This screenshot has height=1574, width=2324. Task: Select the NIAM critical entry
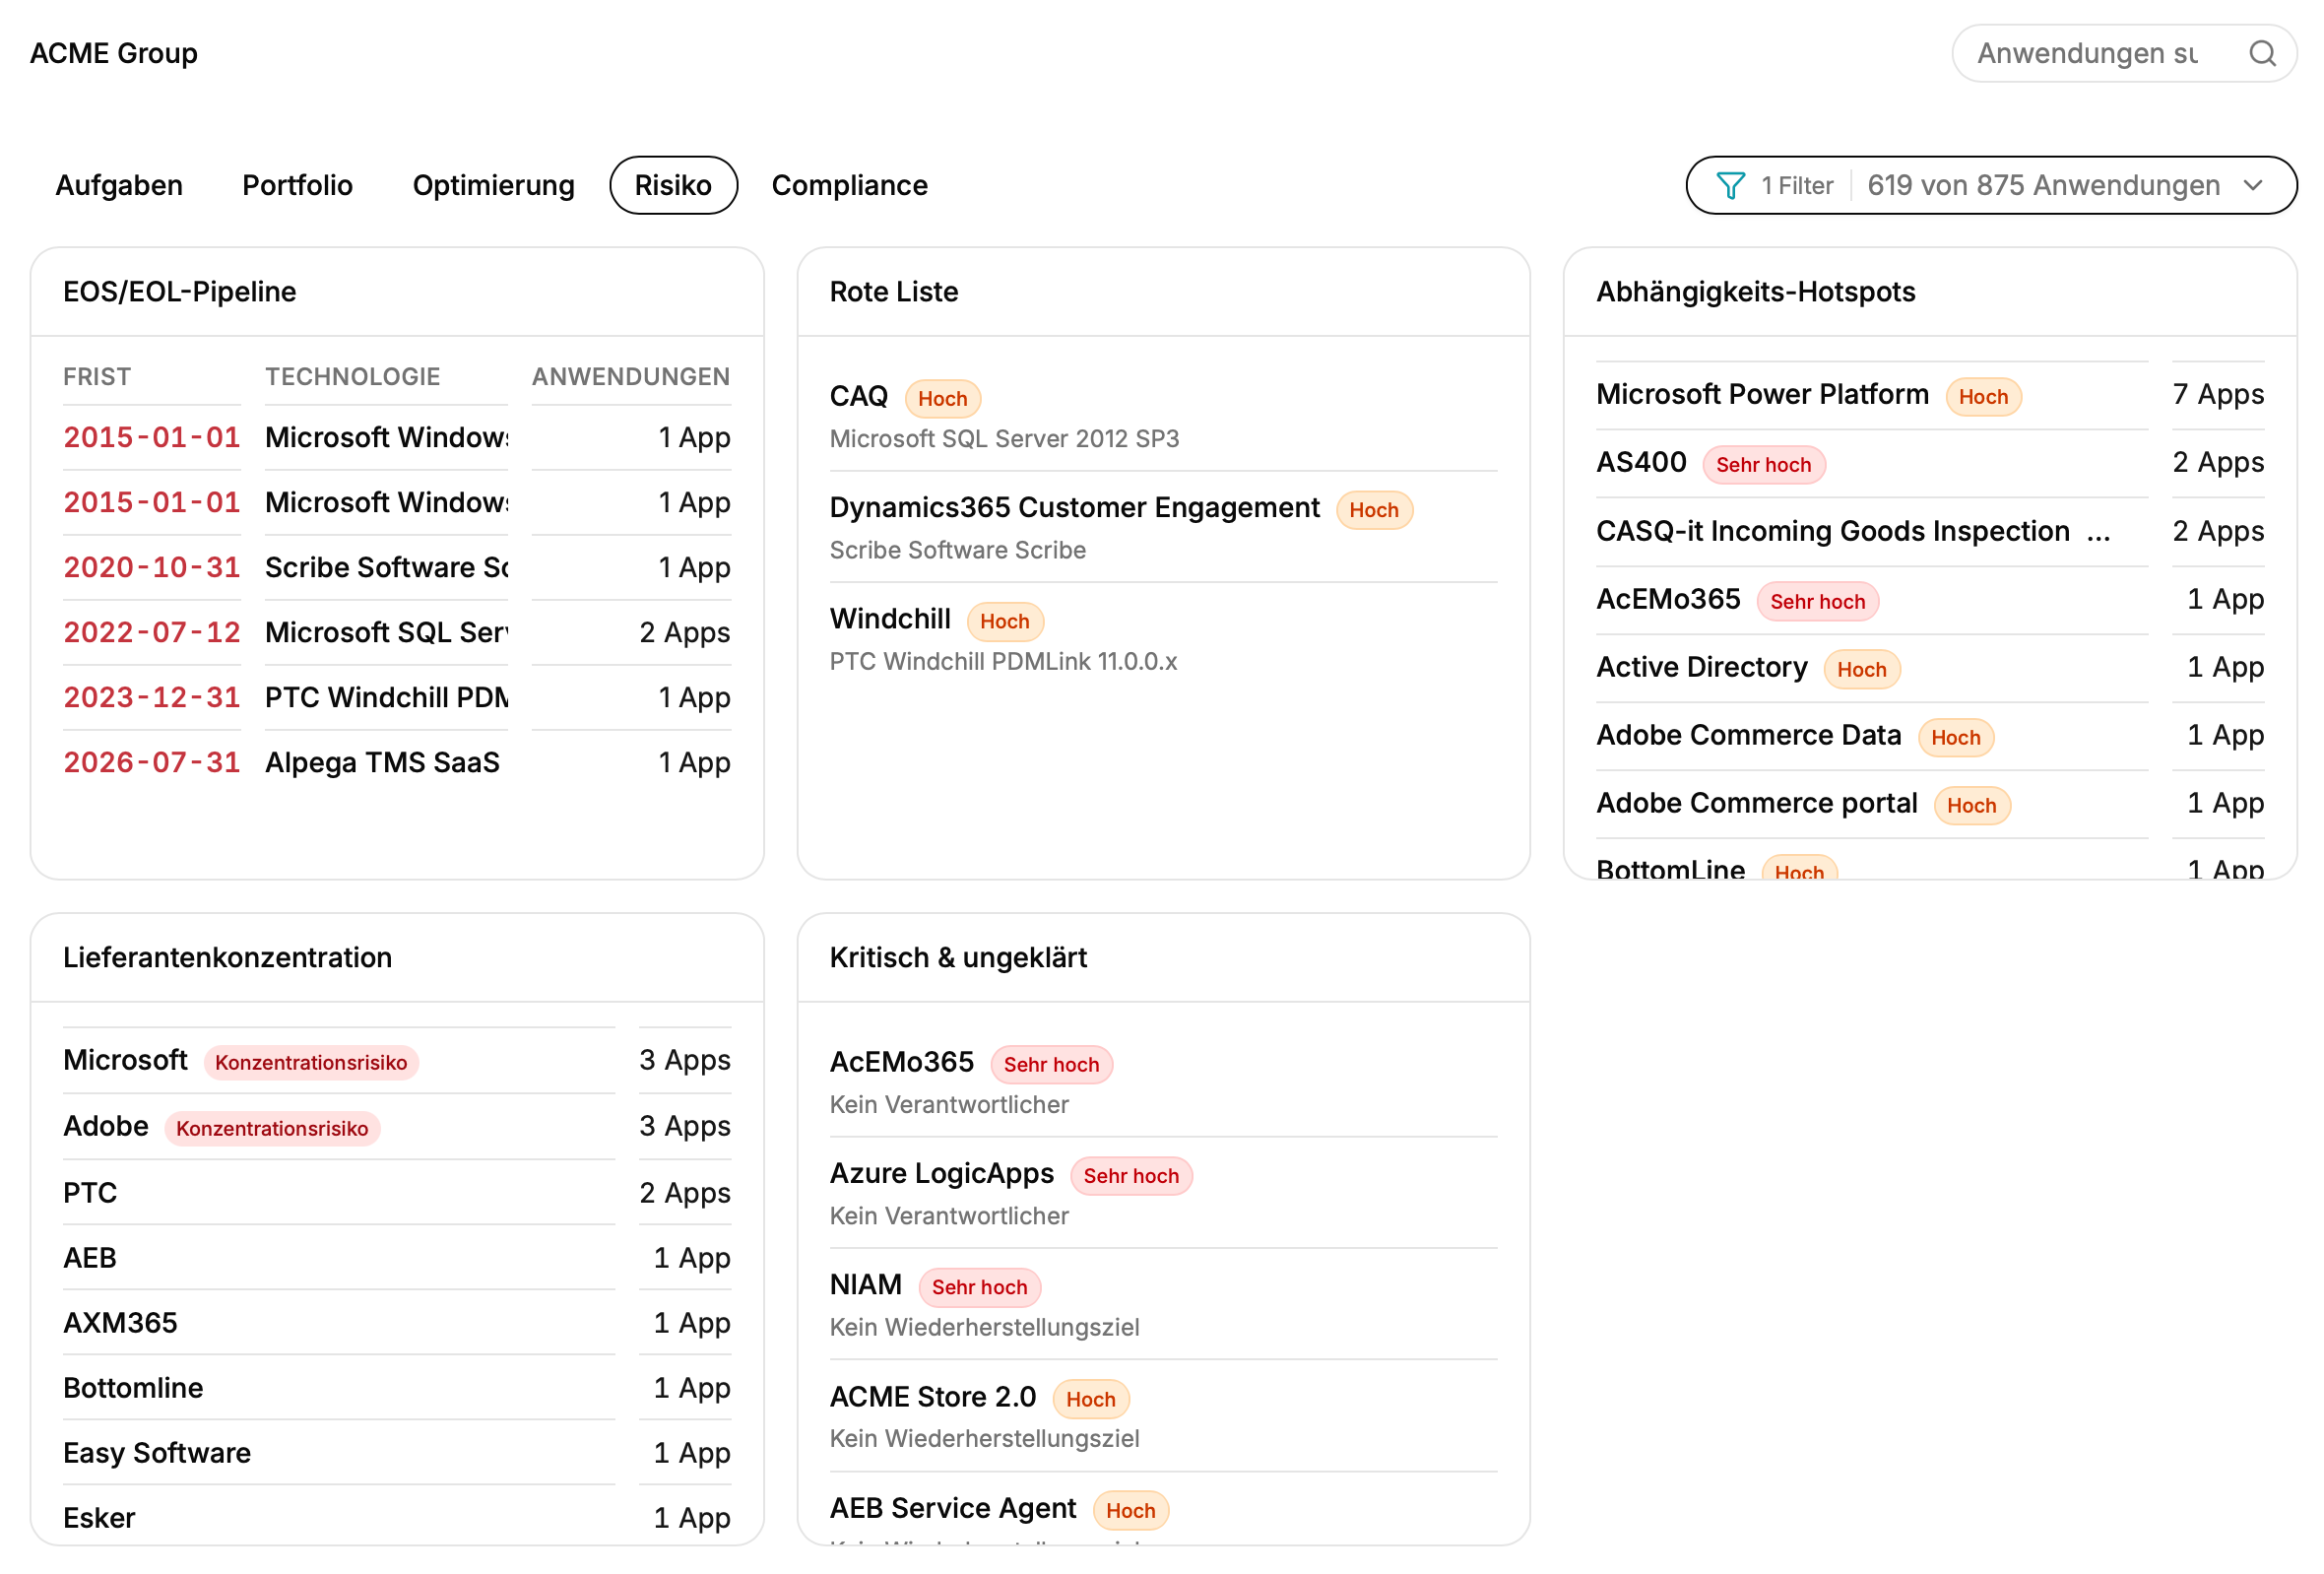pos(1163,1304)
